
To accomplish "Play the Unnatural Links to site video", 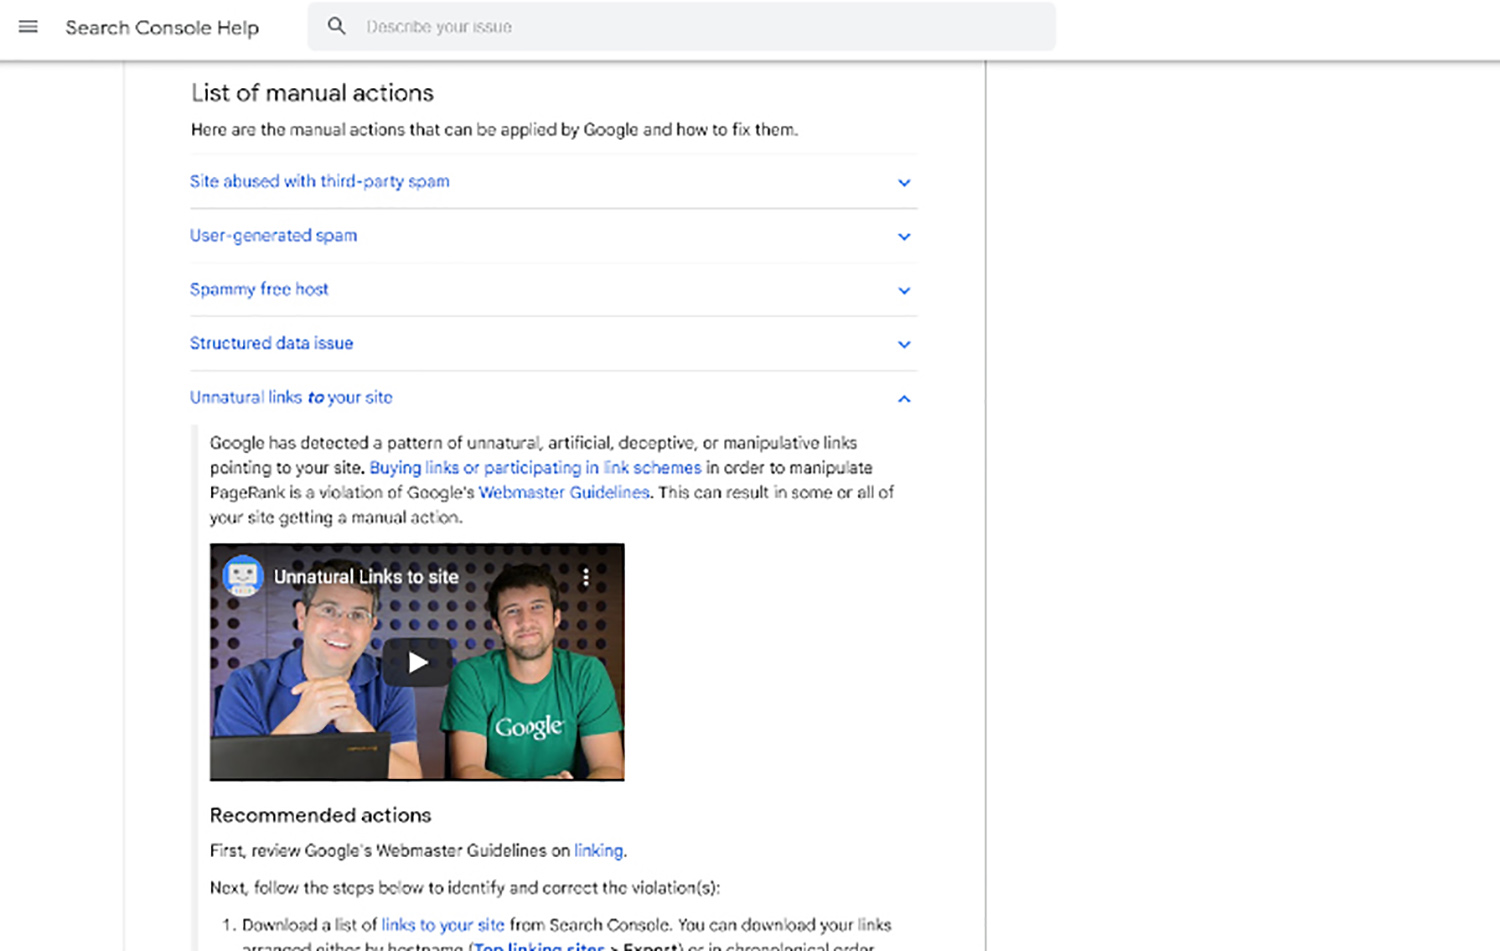I will [x=416, y=661].
